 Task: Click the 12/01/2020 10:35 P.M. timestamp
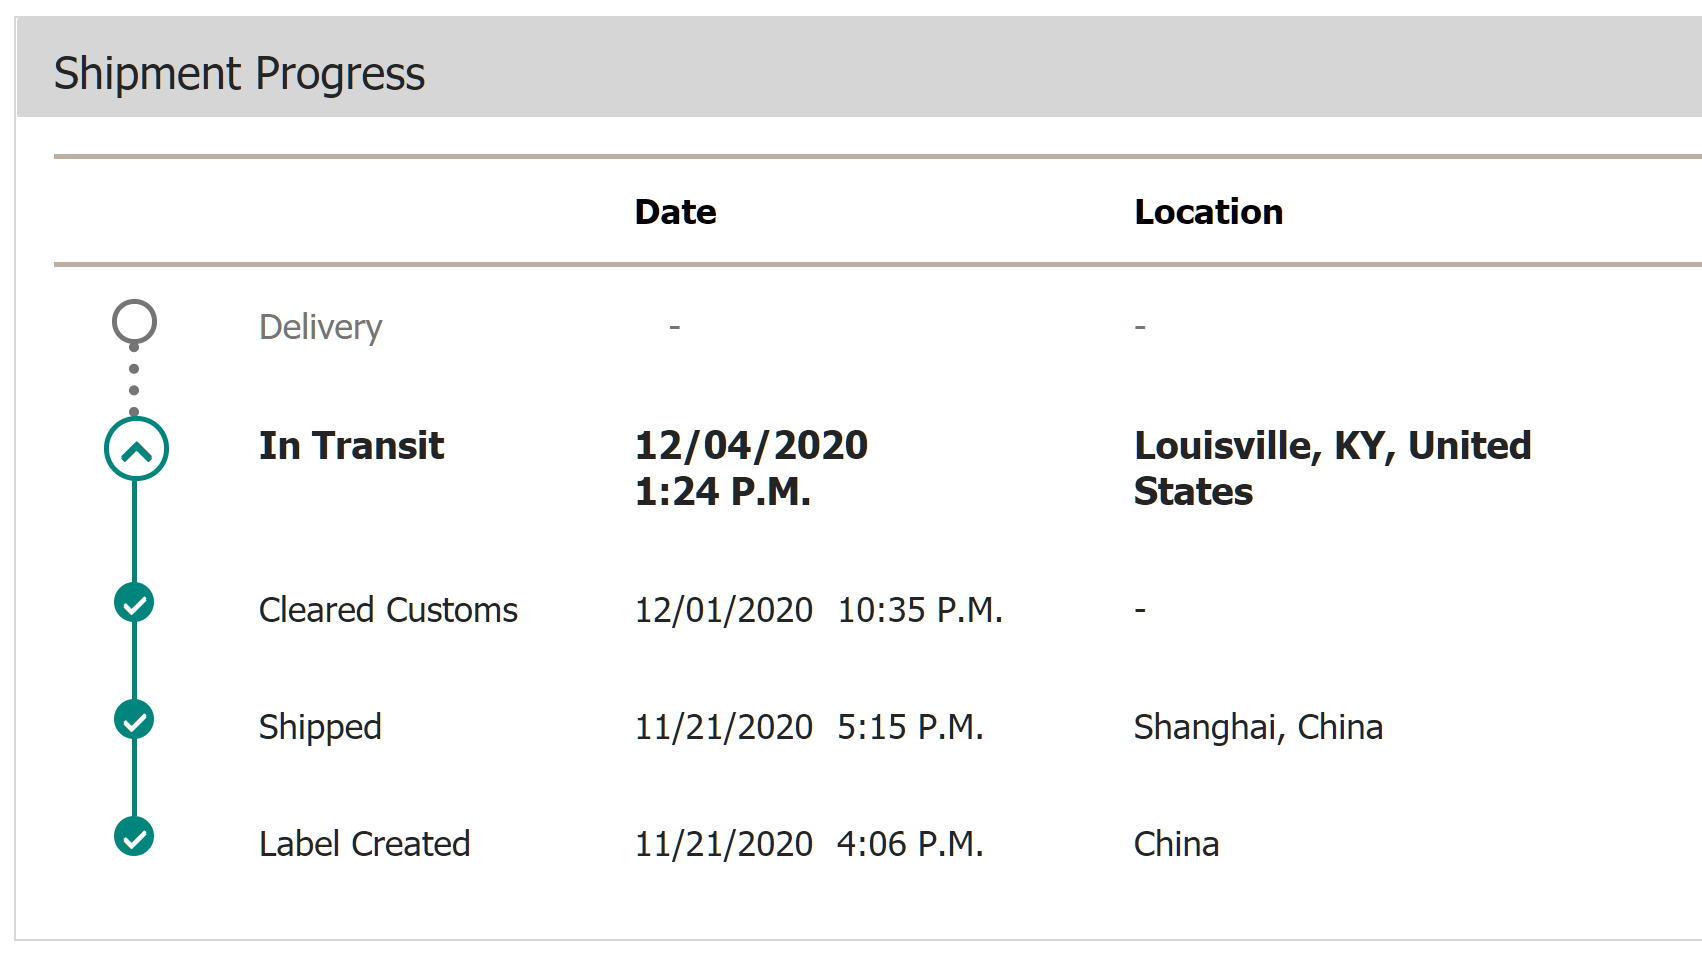[x=819, y=610]
